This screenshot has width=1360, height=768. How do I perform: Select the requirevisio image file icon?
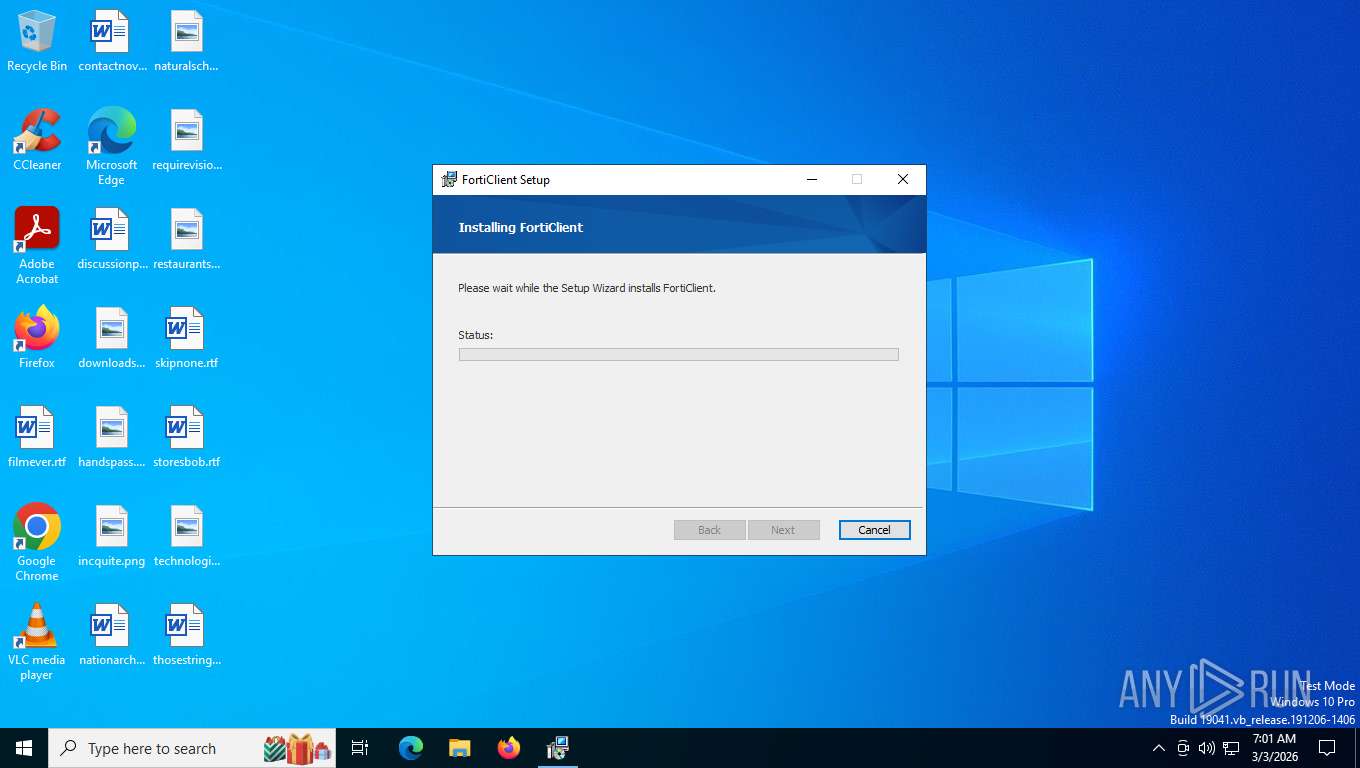[x=186, y=141]
